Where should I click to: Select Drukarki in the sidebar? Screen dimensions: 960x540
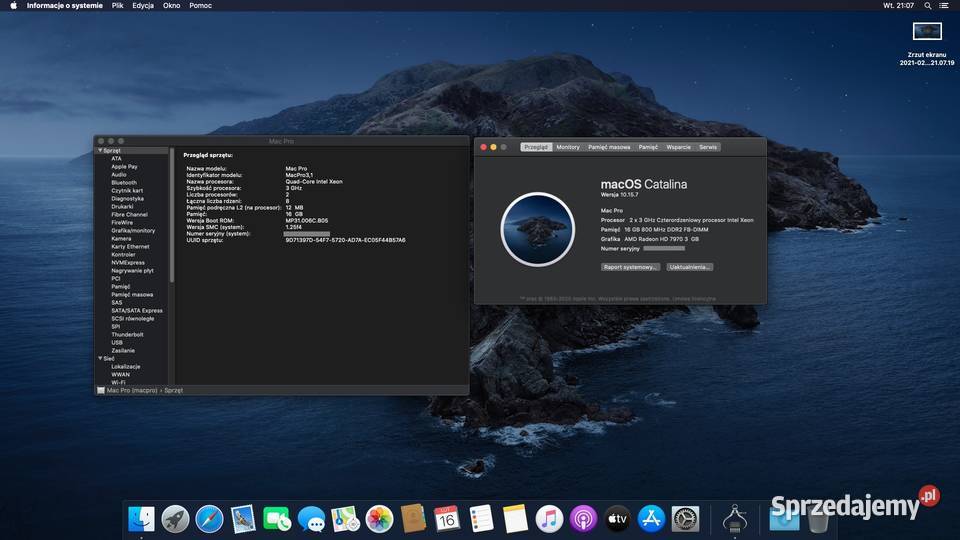[x=122, y=206]
